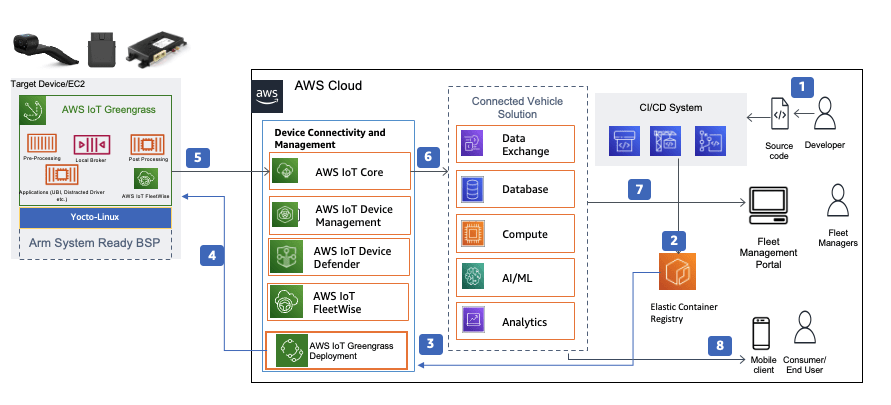Click the 'Post Processing' caption
The width and height of the screenshot is (891, 405).
(147, 159)
